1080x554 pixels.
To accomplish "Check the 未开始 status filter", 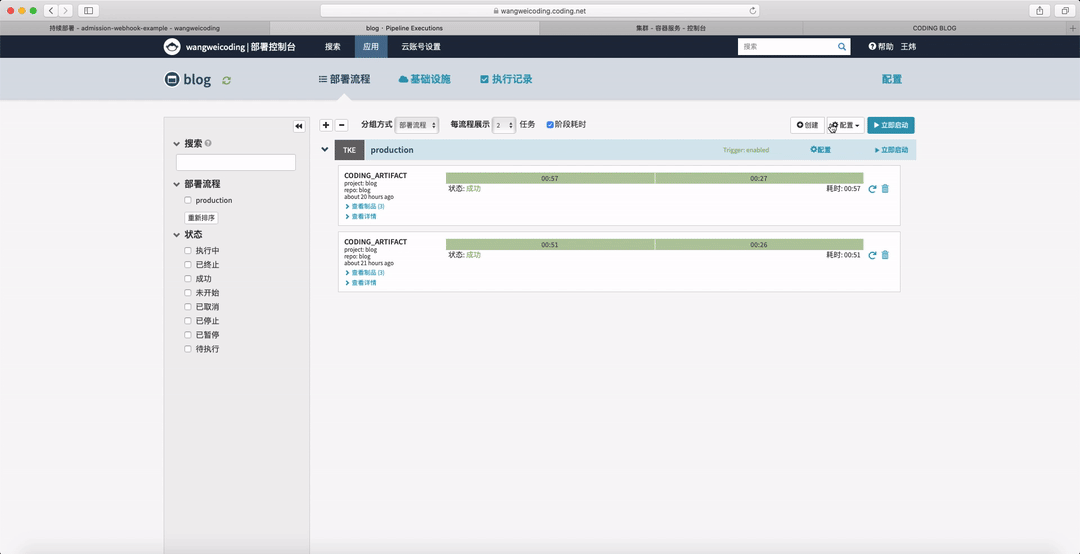I will [x=187, y=293].
